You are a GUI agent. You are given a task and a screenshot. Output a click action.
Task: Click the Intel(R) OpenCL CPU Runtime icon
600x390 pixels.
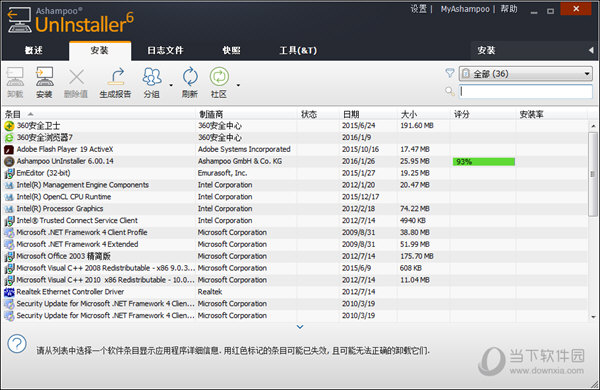tap(9, 197)
